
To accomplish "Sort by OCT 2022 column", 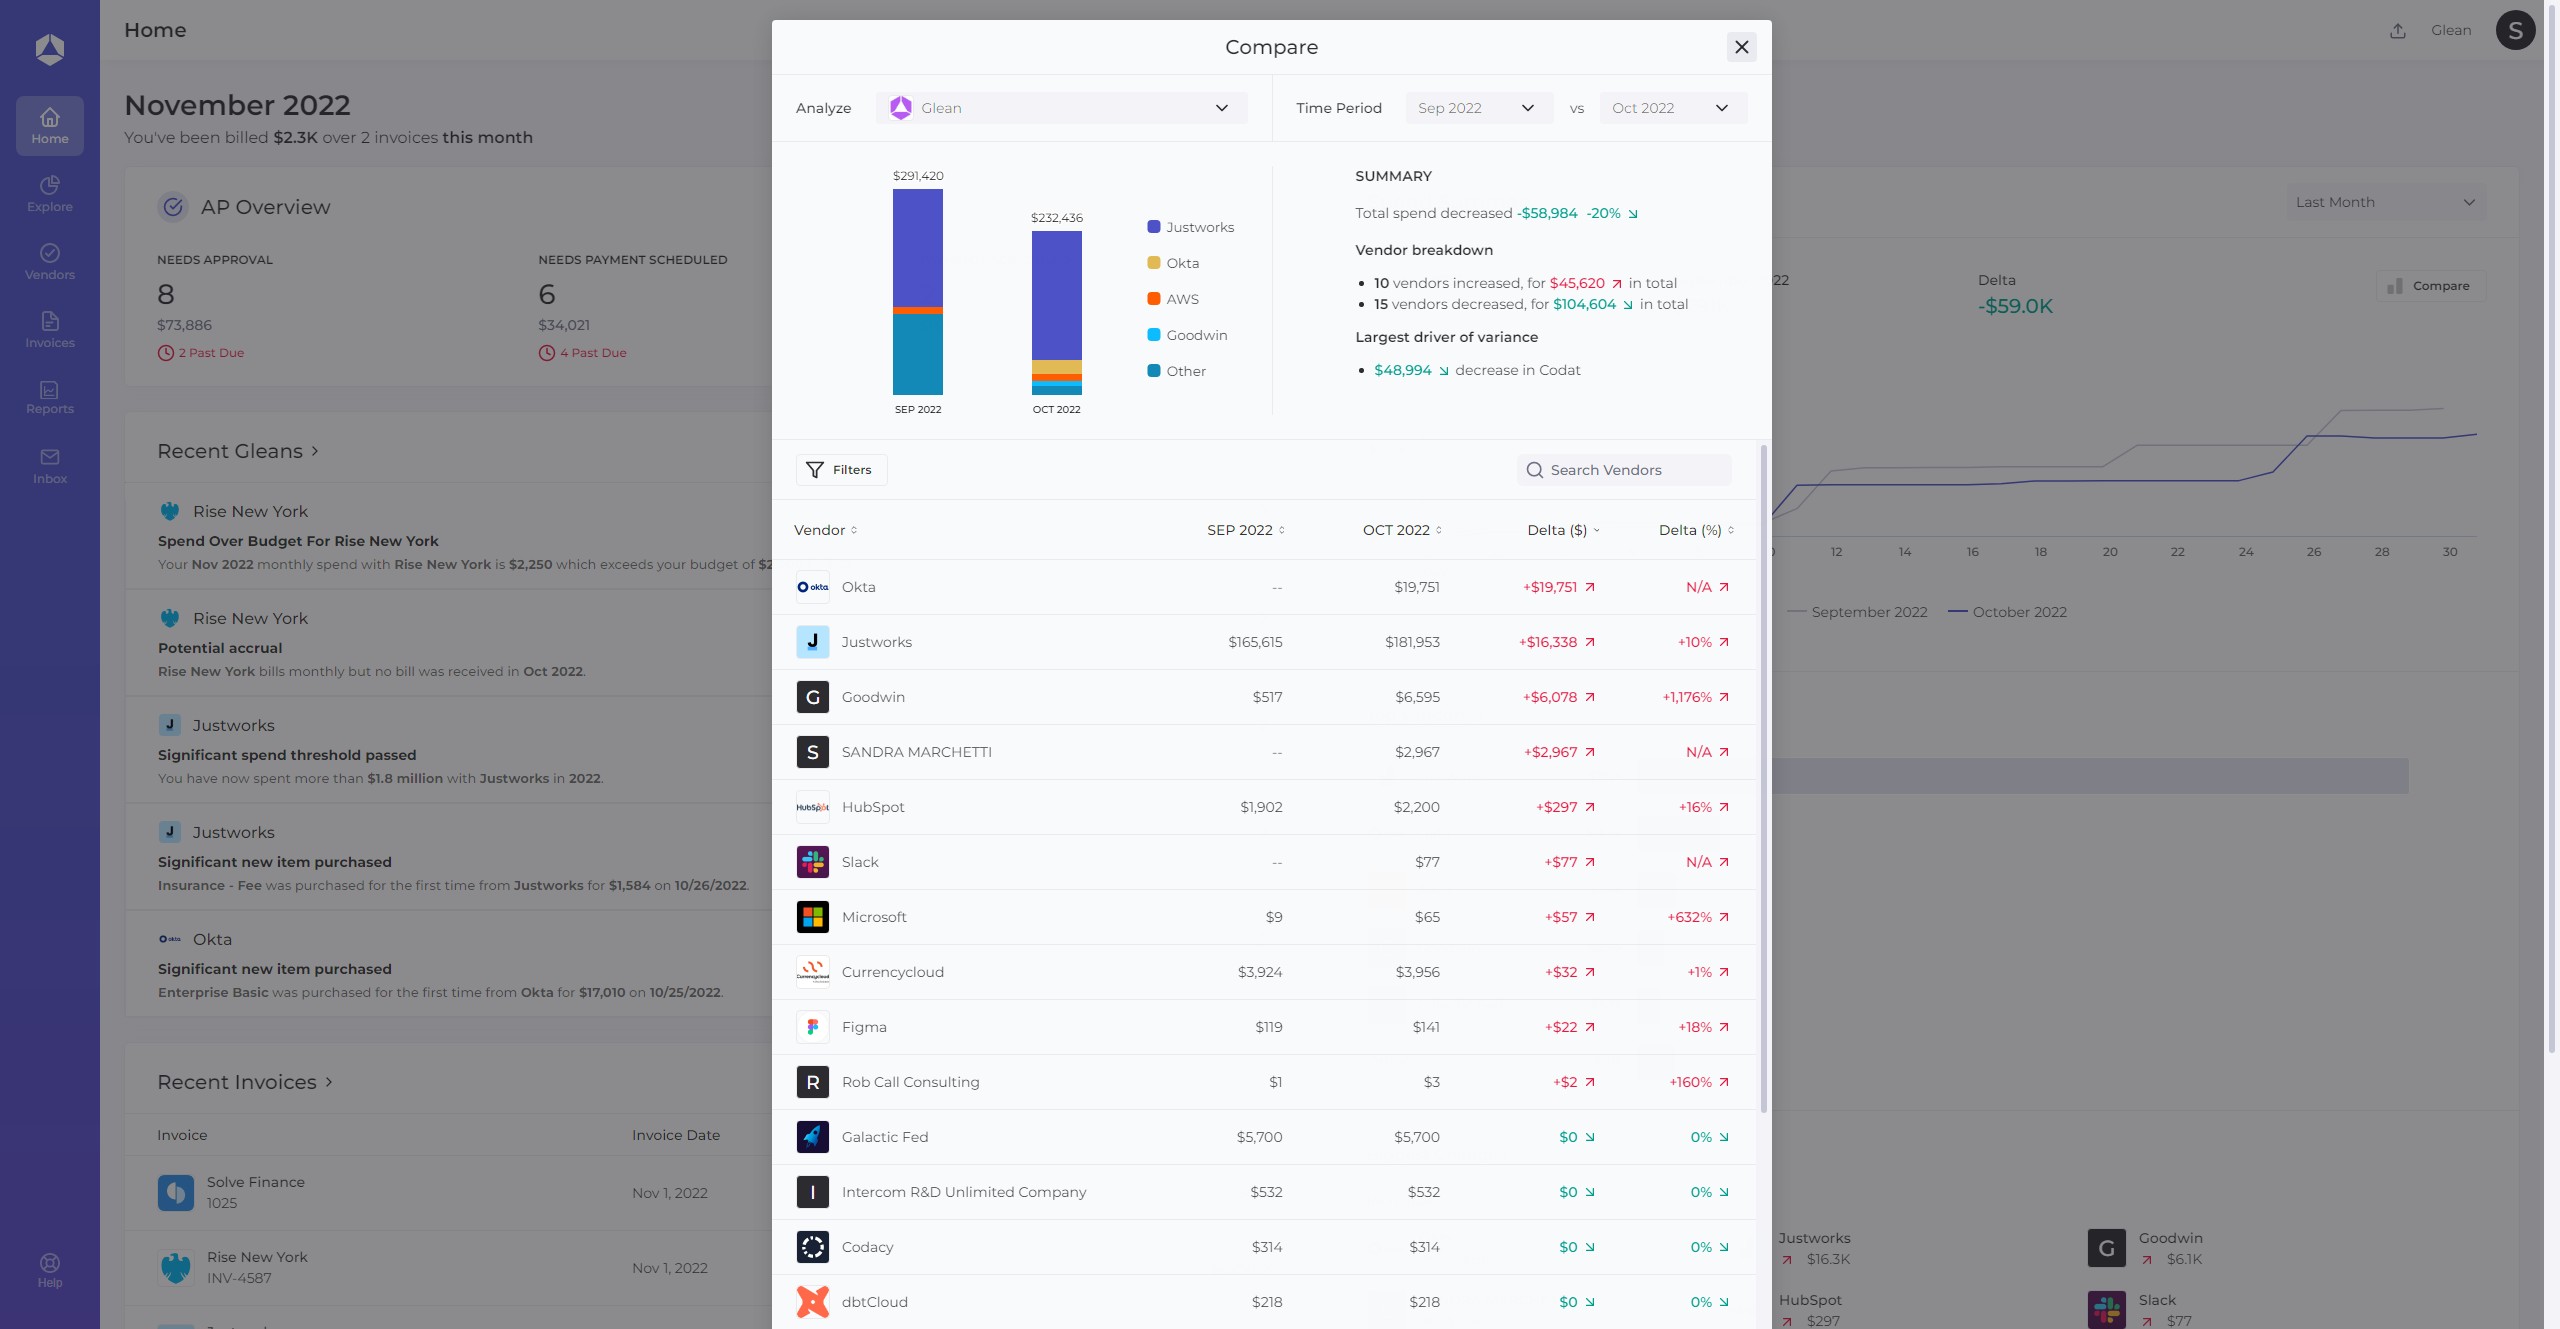I will (x=1402, y=530).
